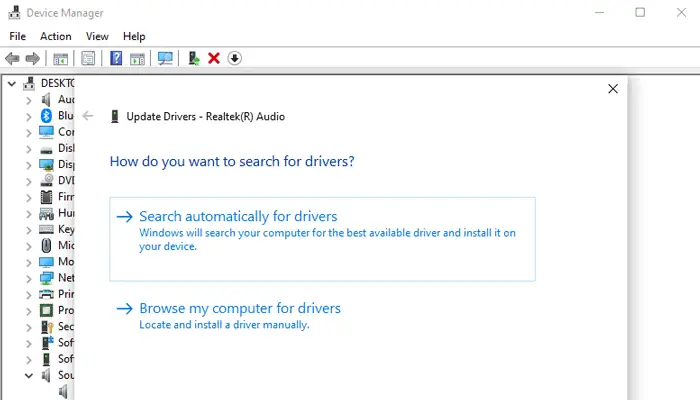This screenshot has width=700, height=400.
Task: Click the Back arrow toolbar icon
Action: click(12, 58)
